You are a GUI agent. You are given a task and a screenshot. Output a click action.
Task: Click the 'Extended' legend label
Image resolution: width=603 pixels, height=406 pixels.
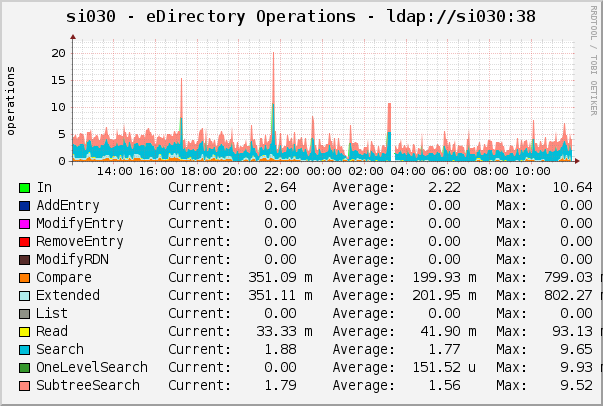click(68, 295)
